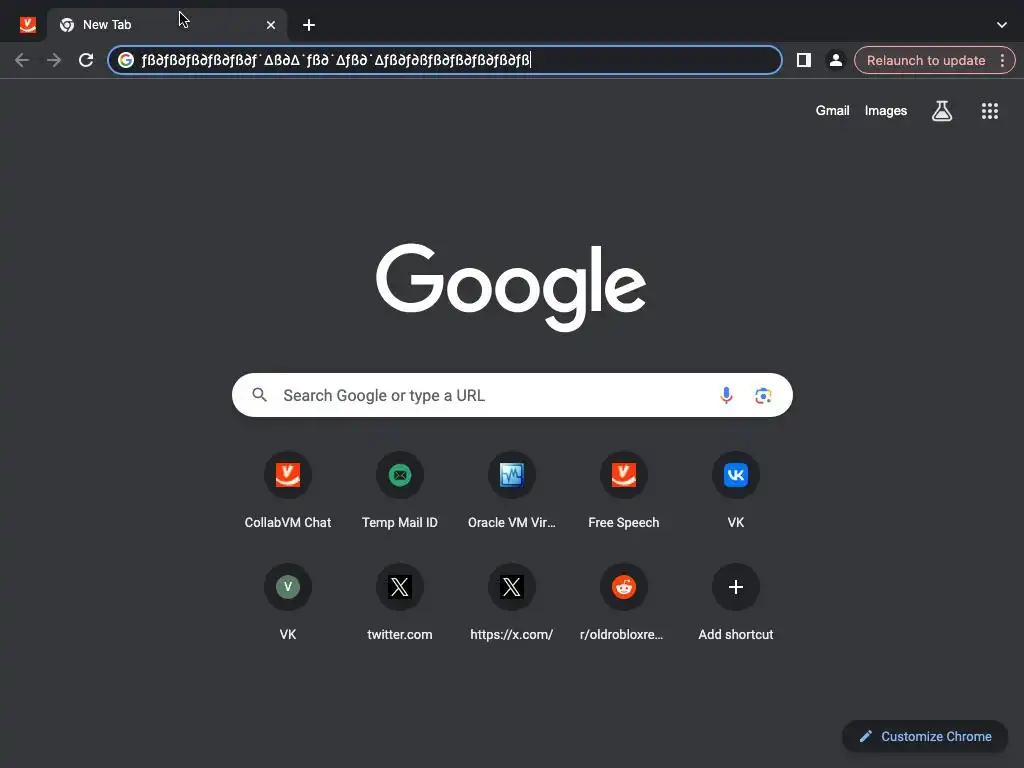Viewport: 1024px width, 768px height.
Task: Close the New Tab tab
Action: click(x=270, y=25)
